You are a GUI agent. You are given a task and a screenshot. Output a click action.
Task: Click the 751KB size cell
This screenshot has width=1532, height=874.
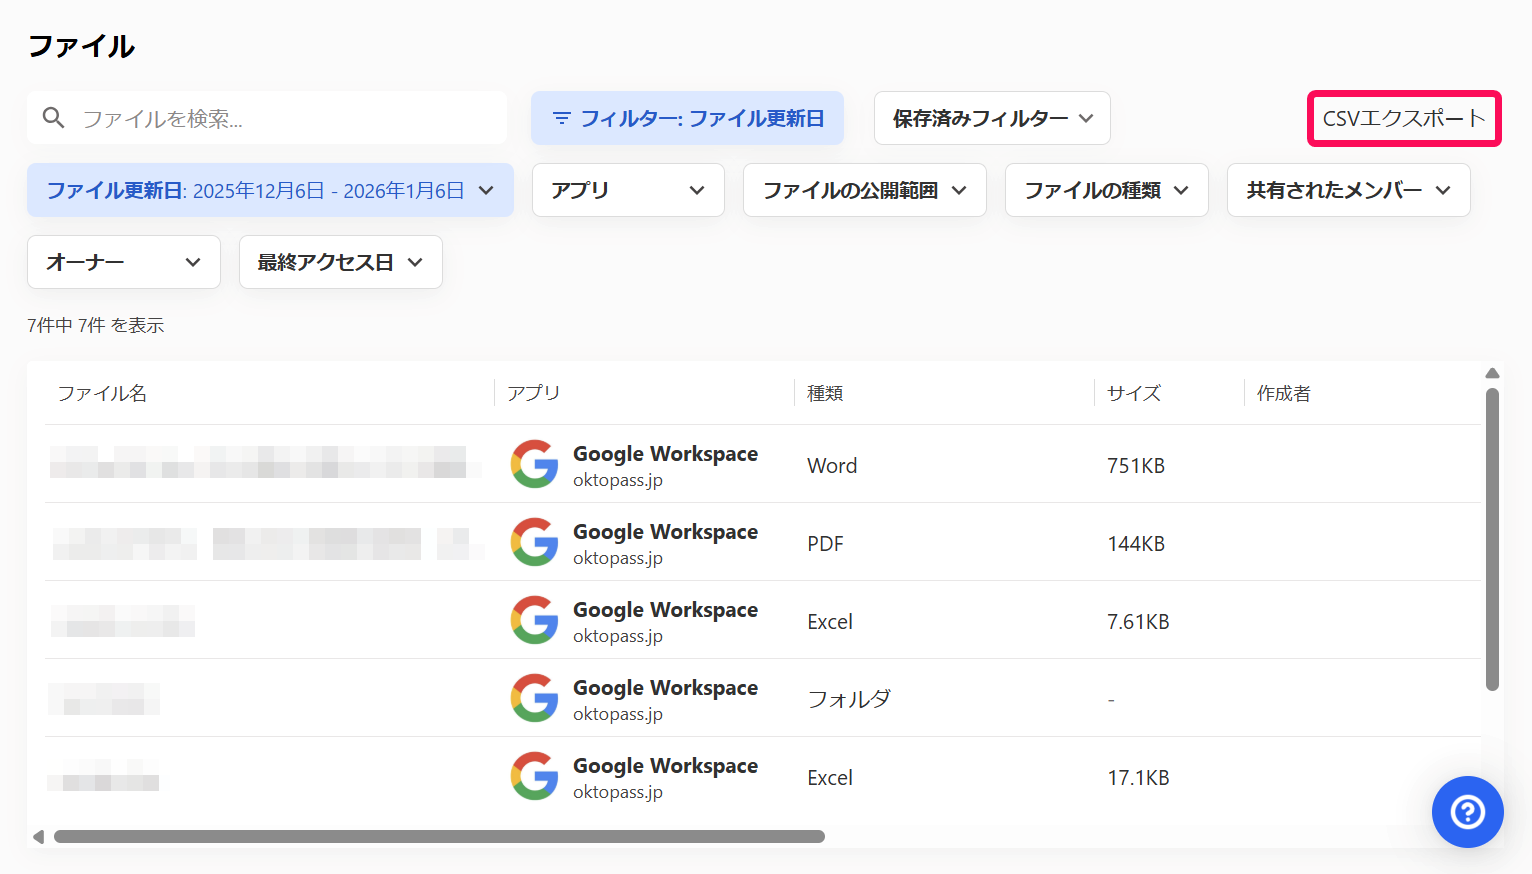click(1136, 465)
